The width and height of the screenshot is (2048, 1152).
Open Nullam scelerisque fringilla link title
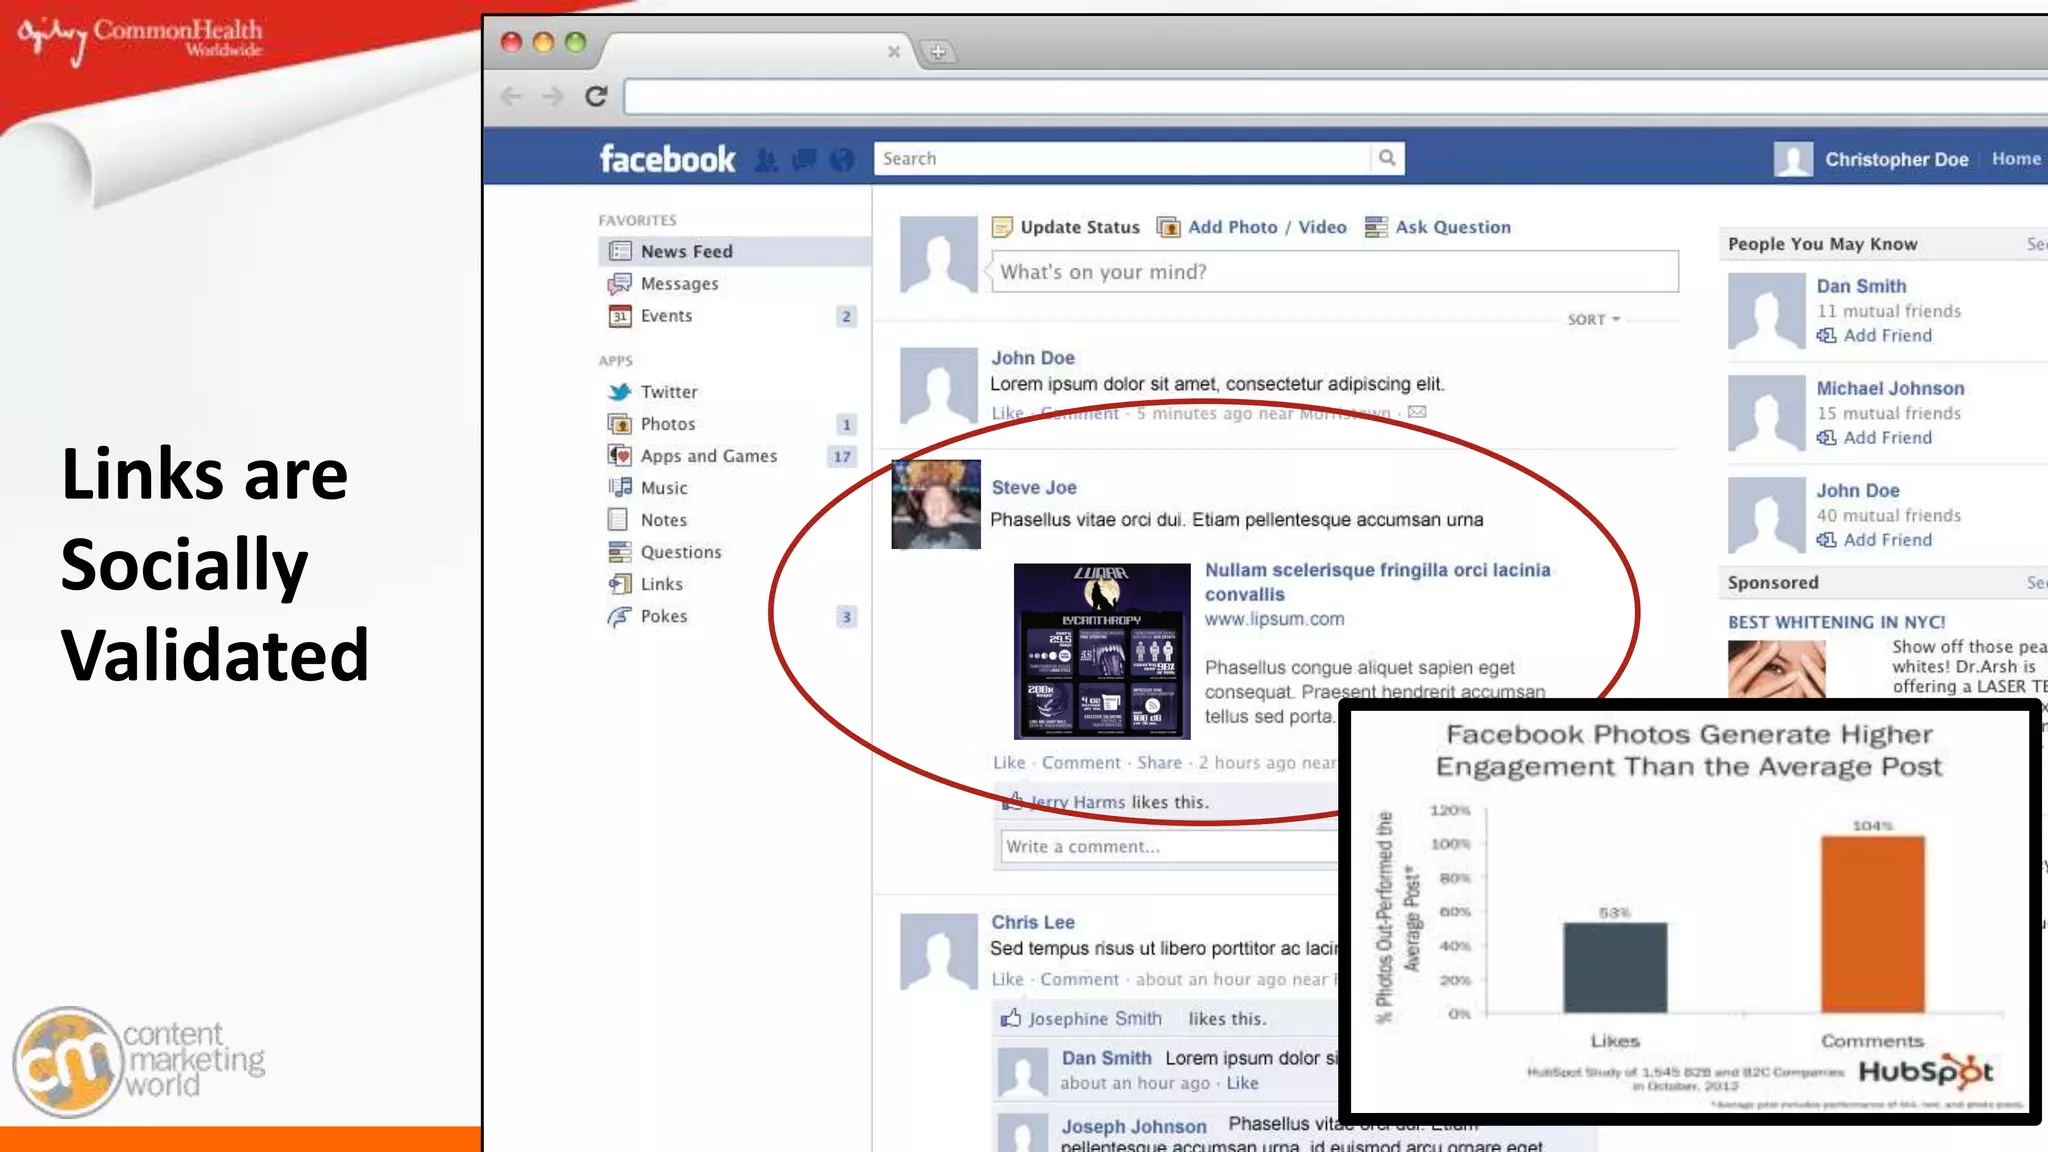[x=1378, y=582]
